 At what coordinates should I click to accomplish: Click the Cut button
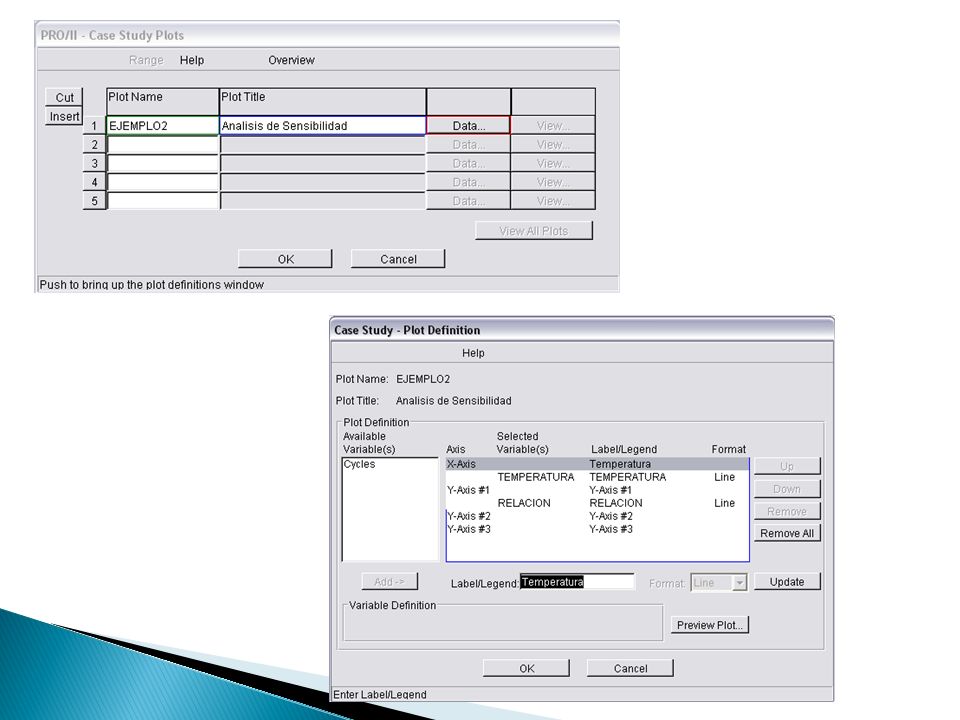tap(64, 97)
